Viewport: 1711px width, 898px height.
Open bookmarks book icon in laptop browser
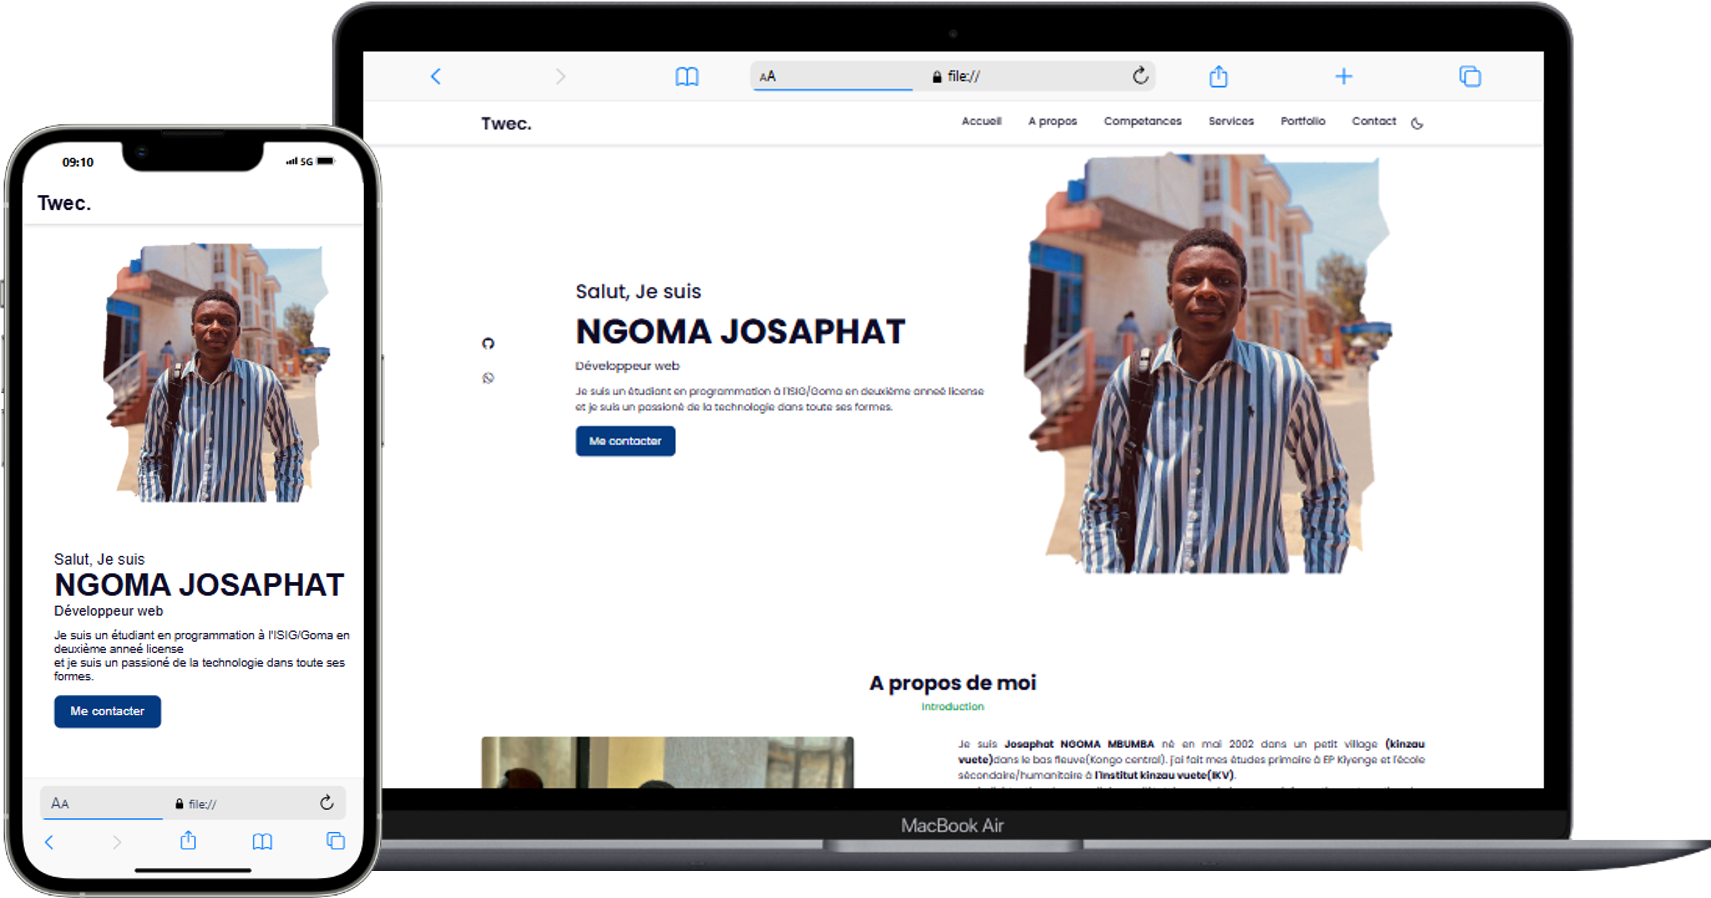pyautogui.click(x=687, y=76)
